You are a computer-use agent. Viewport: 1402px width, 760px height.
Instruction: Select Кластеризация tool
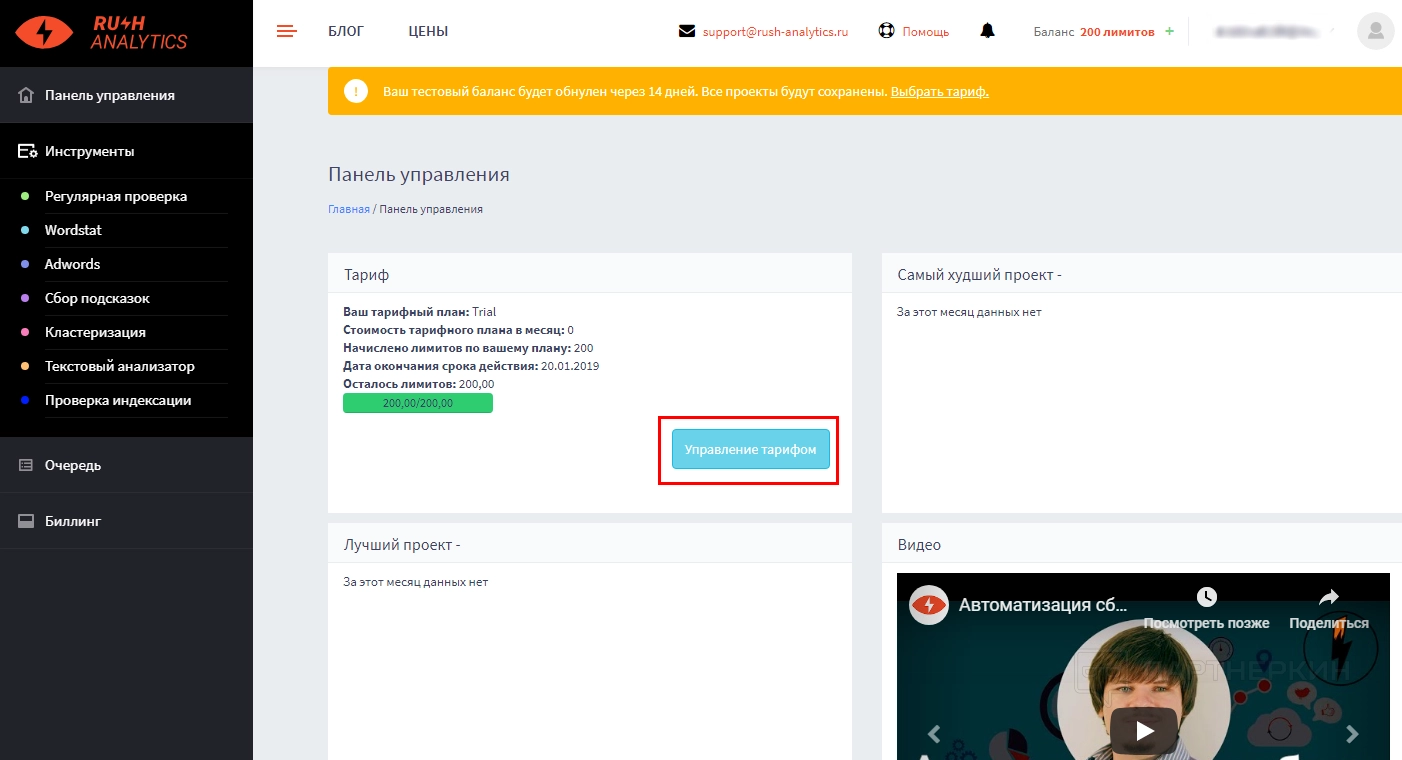click(95, 332)
